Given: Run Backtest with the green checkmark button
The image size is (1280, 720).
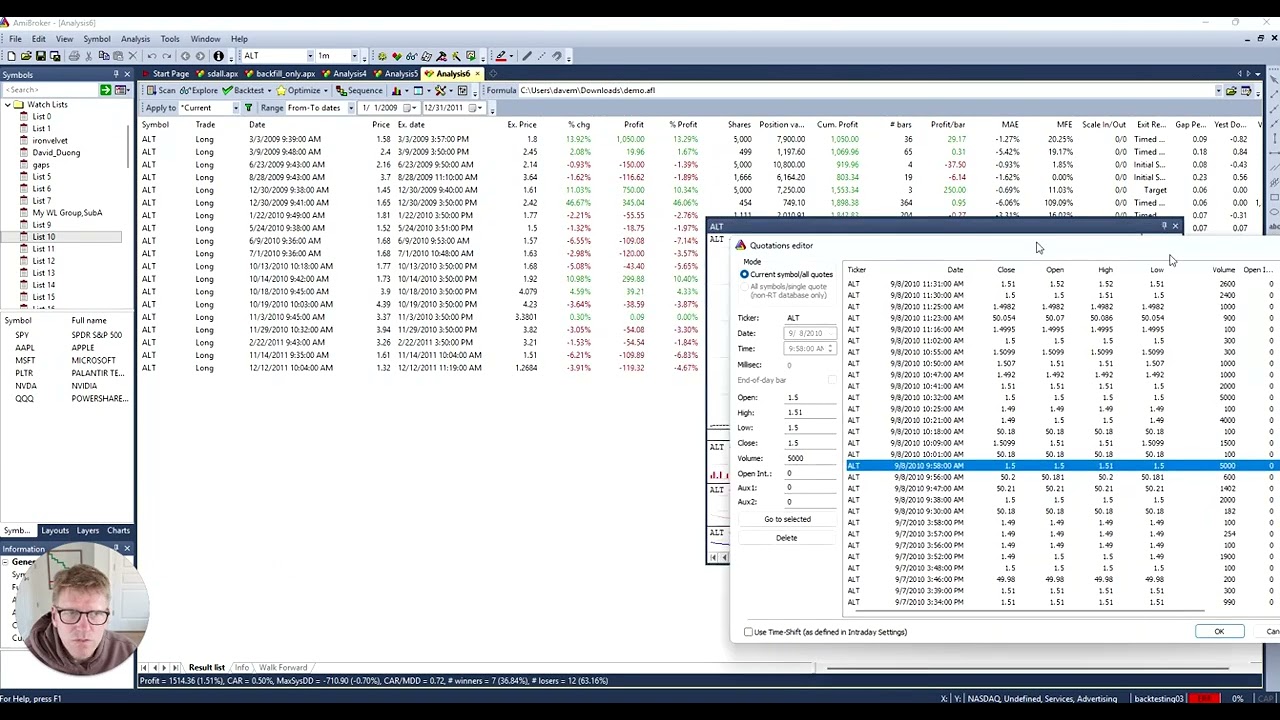Looking at the screenshot, I should point(243,90).
